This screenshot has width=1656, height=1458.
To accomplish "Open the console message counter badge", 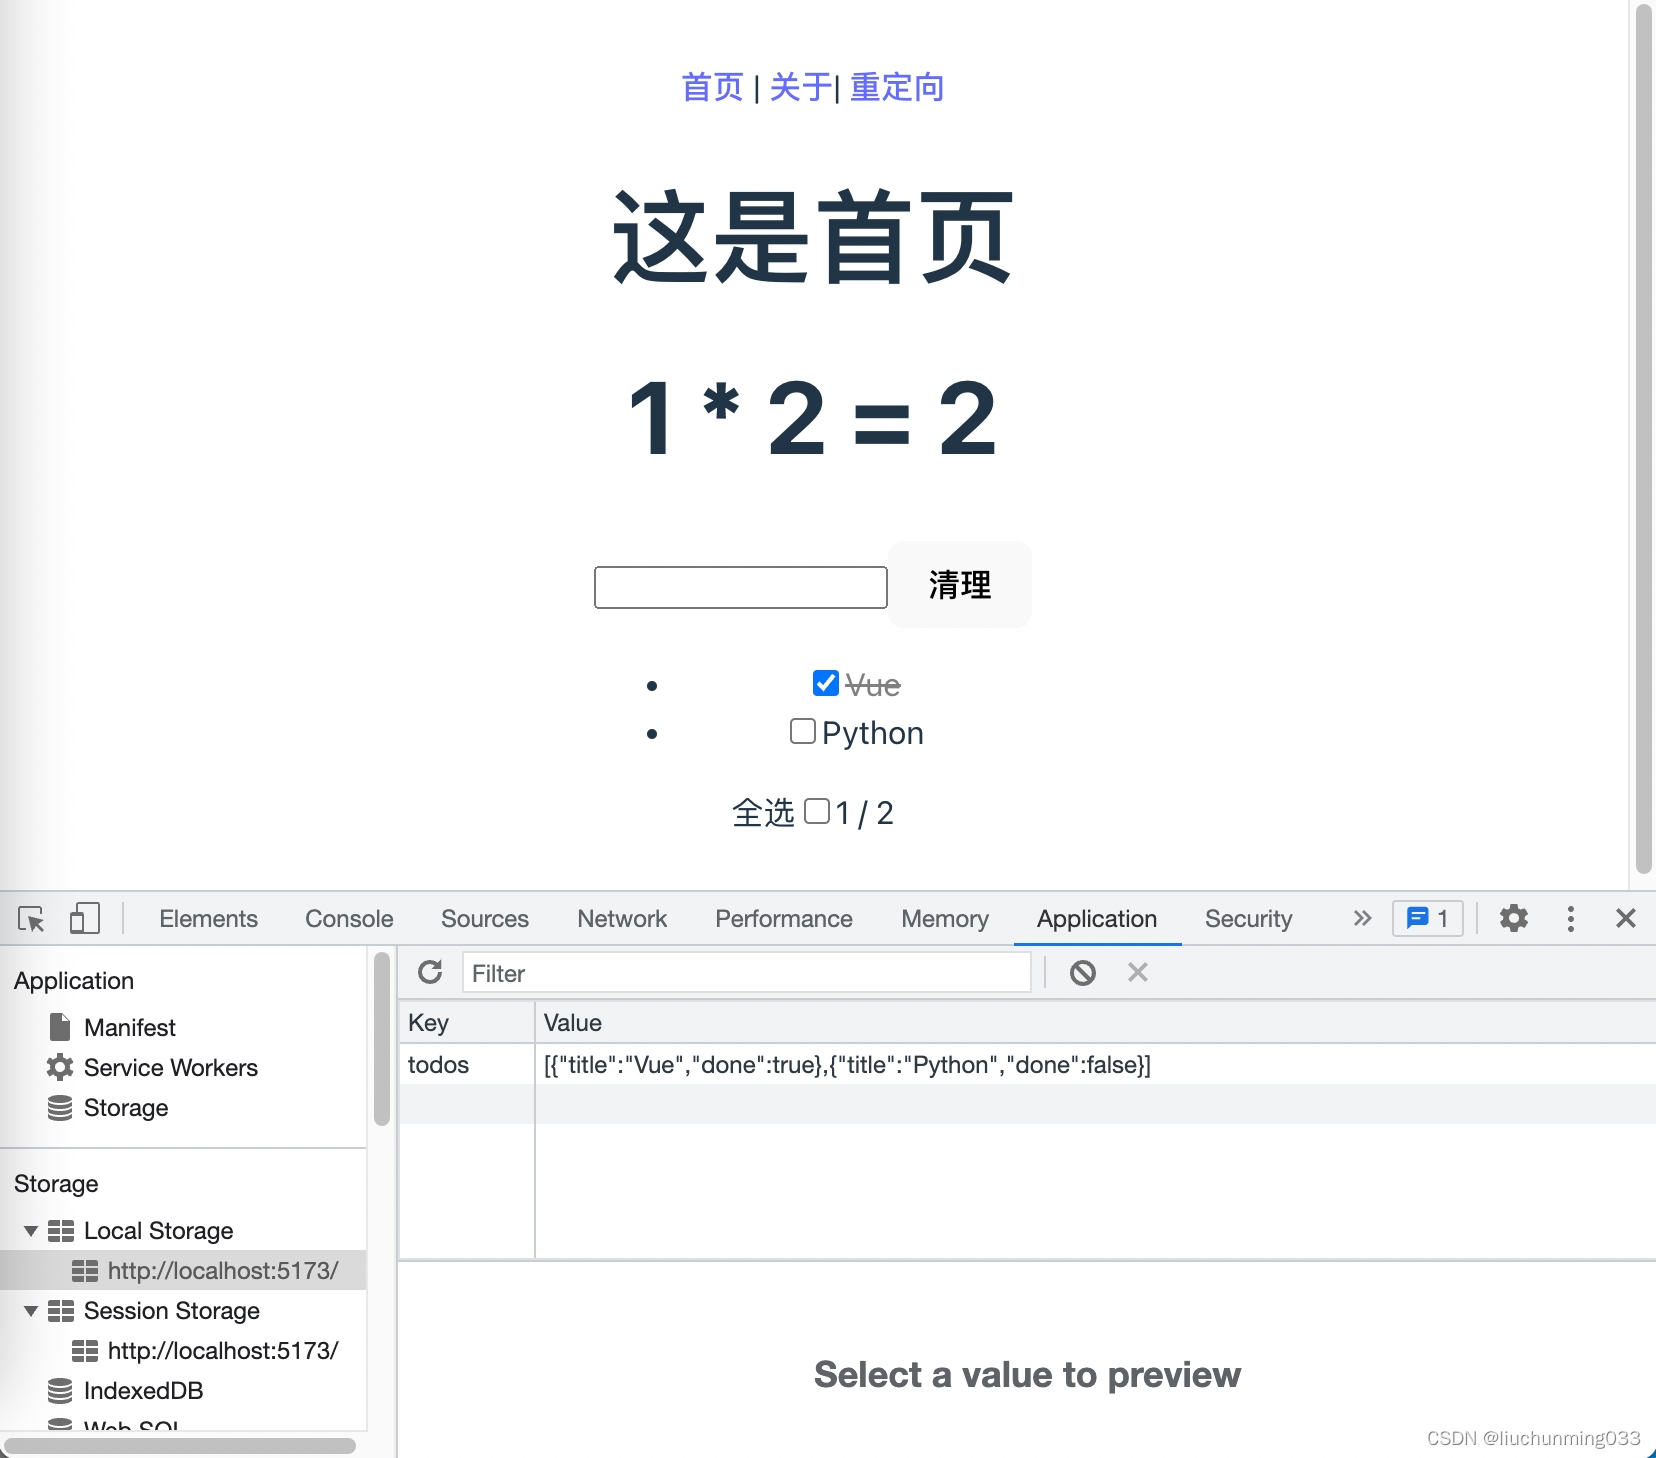I will (x=1427, y=918).
